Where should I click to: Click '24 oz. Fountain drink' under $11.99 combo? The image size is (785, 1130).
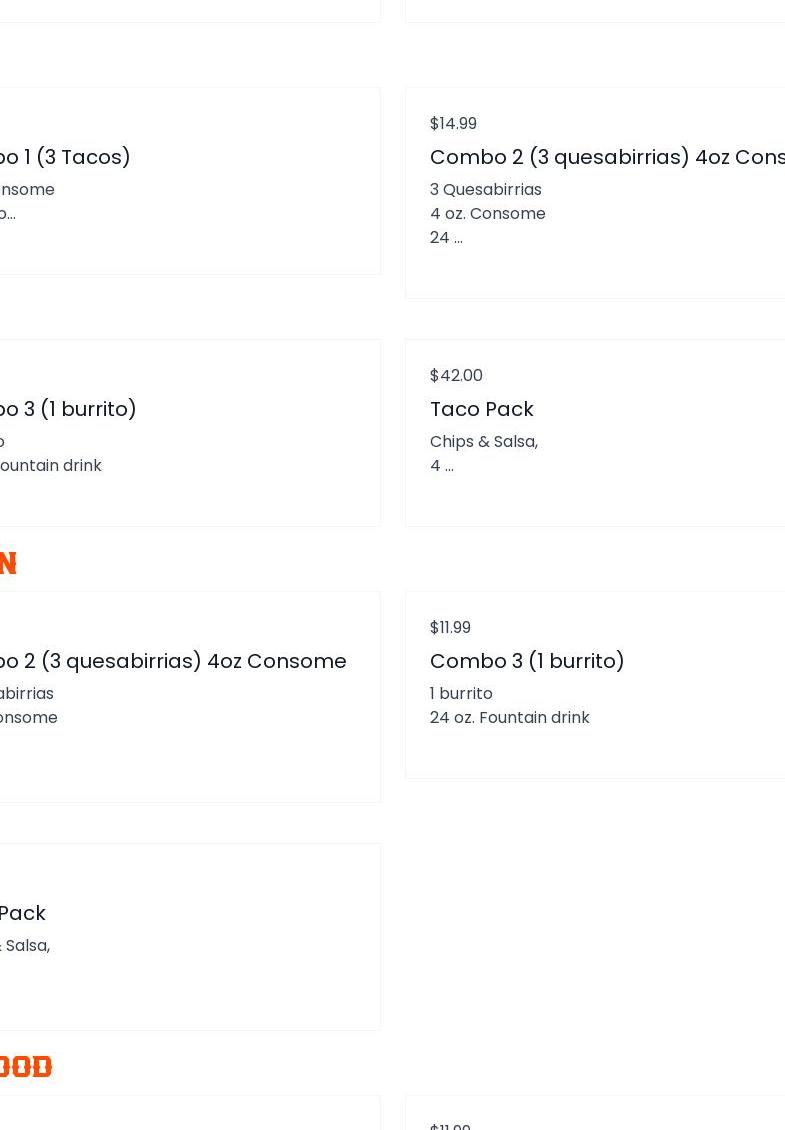[509, 717]
